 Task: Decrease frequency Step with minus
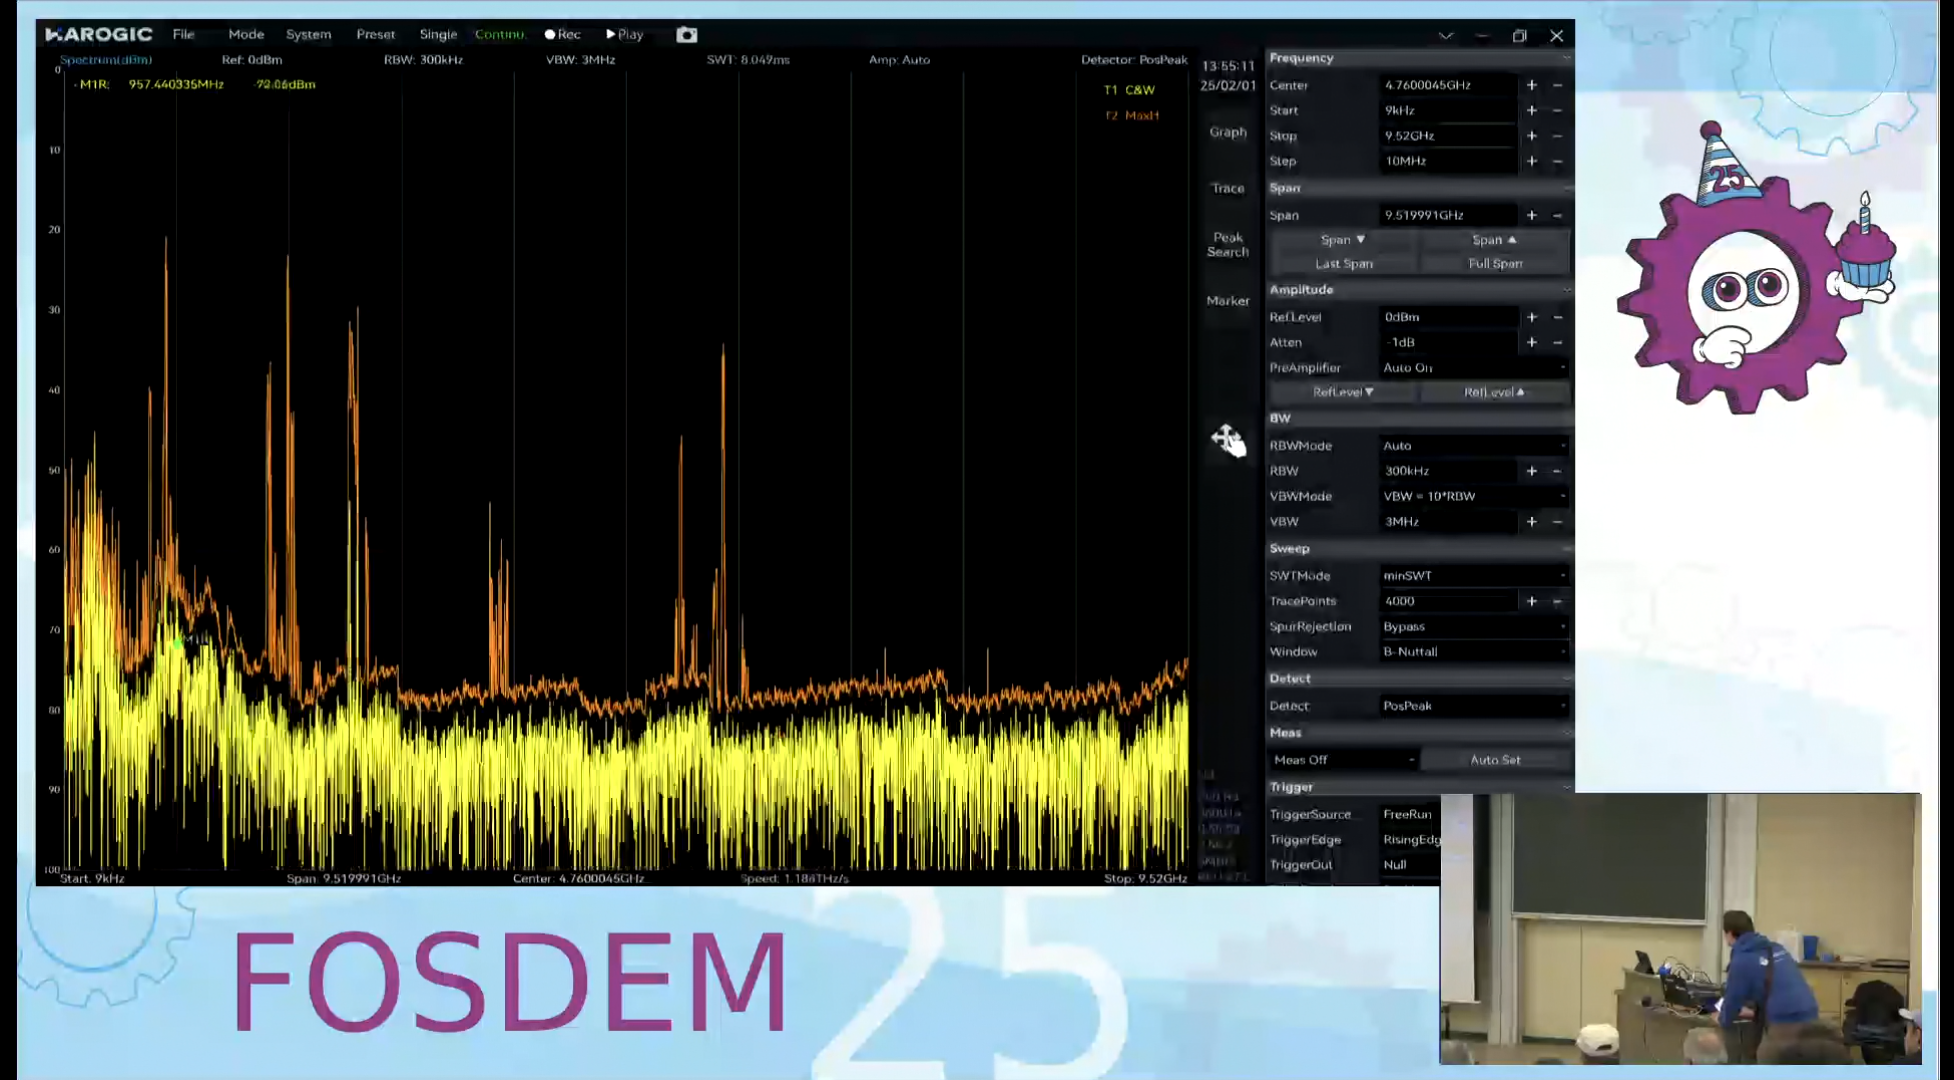tap(1557, 160)
